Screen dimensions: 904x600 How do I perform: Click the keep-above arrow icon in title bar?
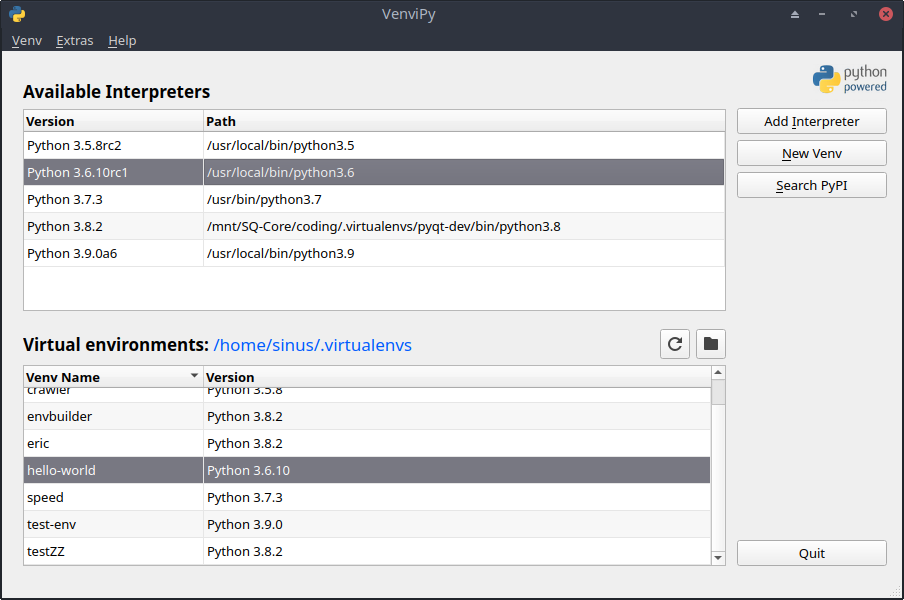[795, 14]
